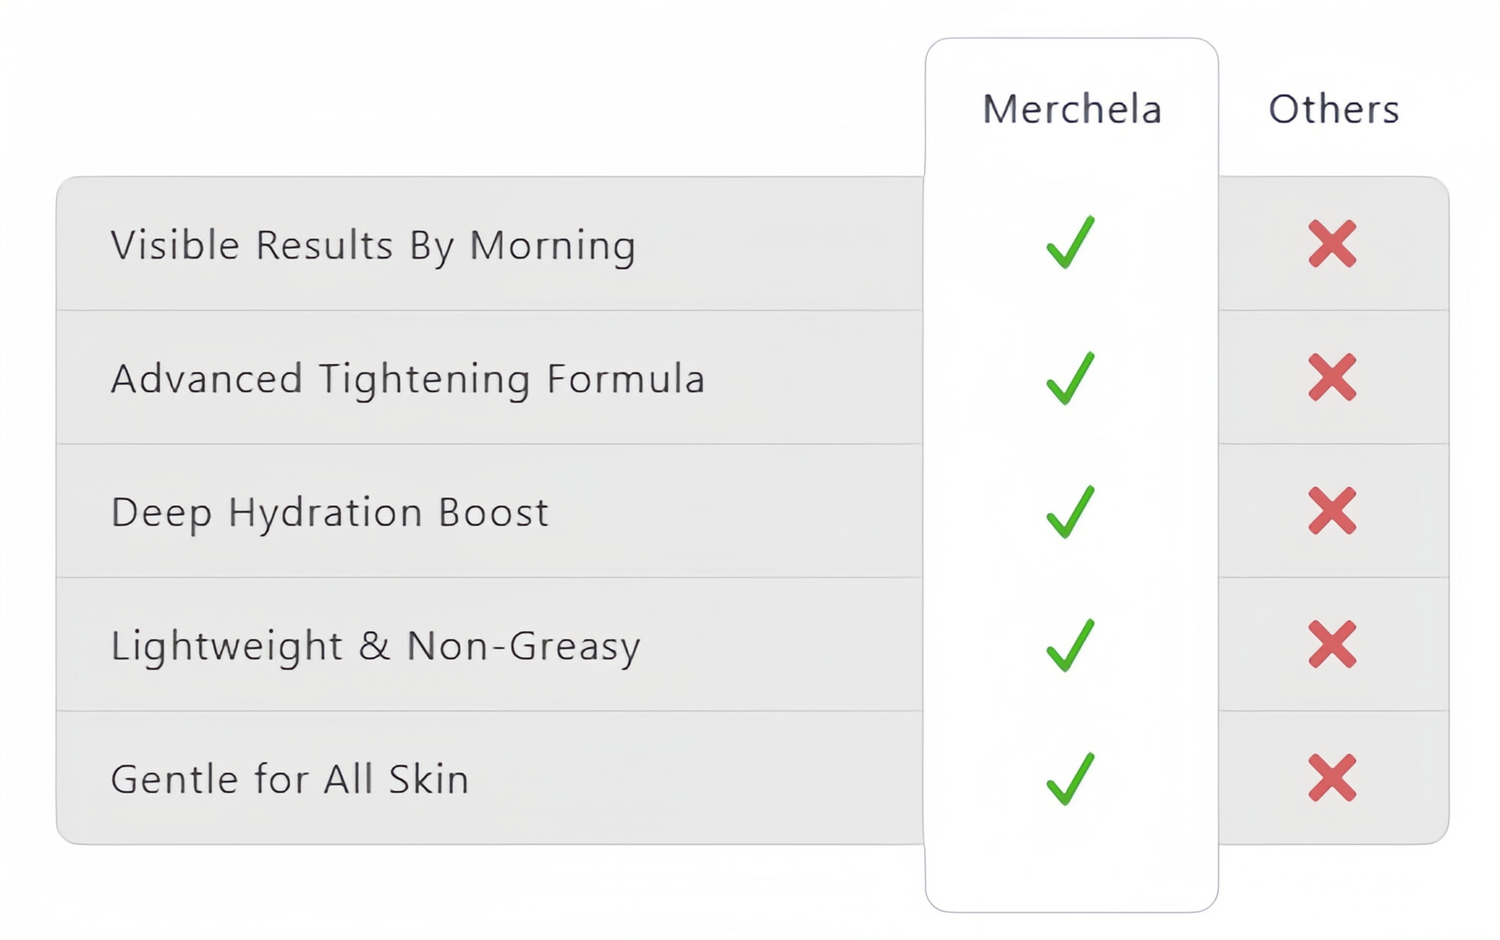Click the word Morning in first row
The height and width of the screenshot is (940, 1500).
tap(552, 246)
